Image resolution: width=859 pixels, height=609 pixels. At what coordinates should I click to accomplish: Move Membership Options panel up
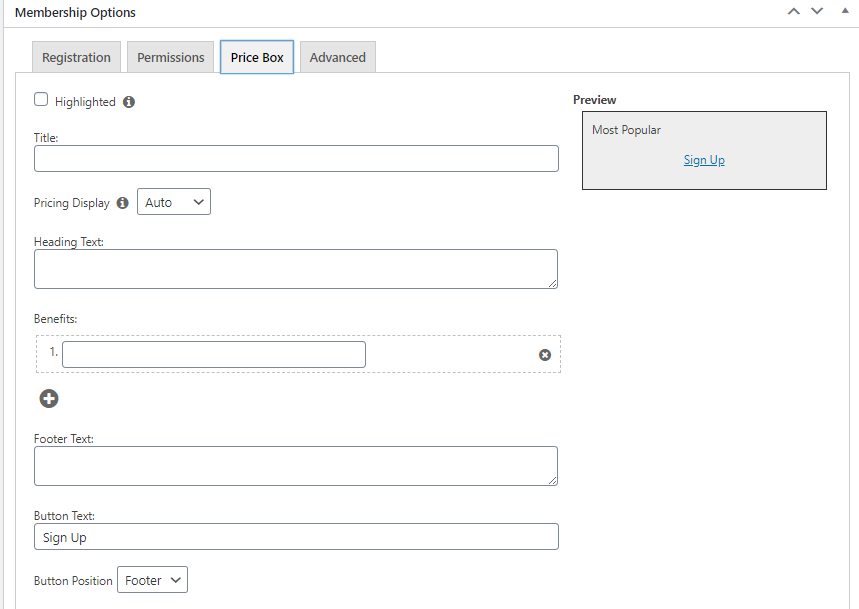[794, 12]
